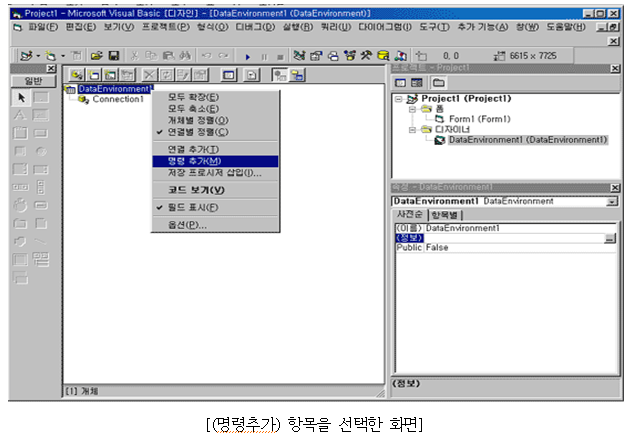
Task: Open the 도구(T) menu
Action: [x=434, y=27]
